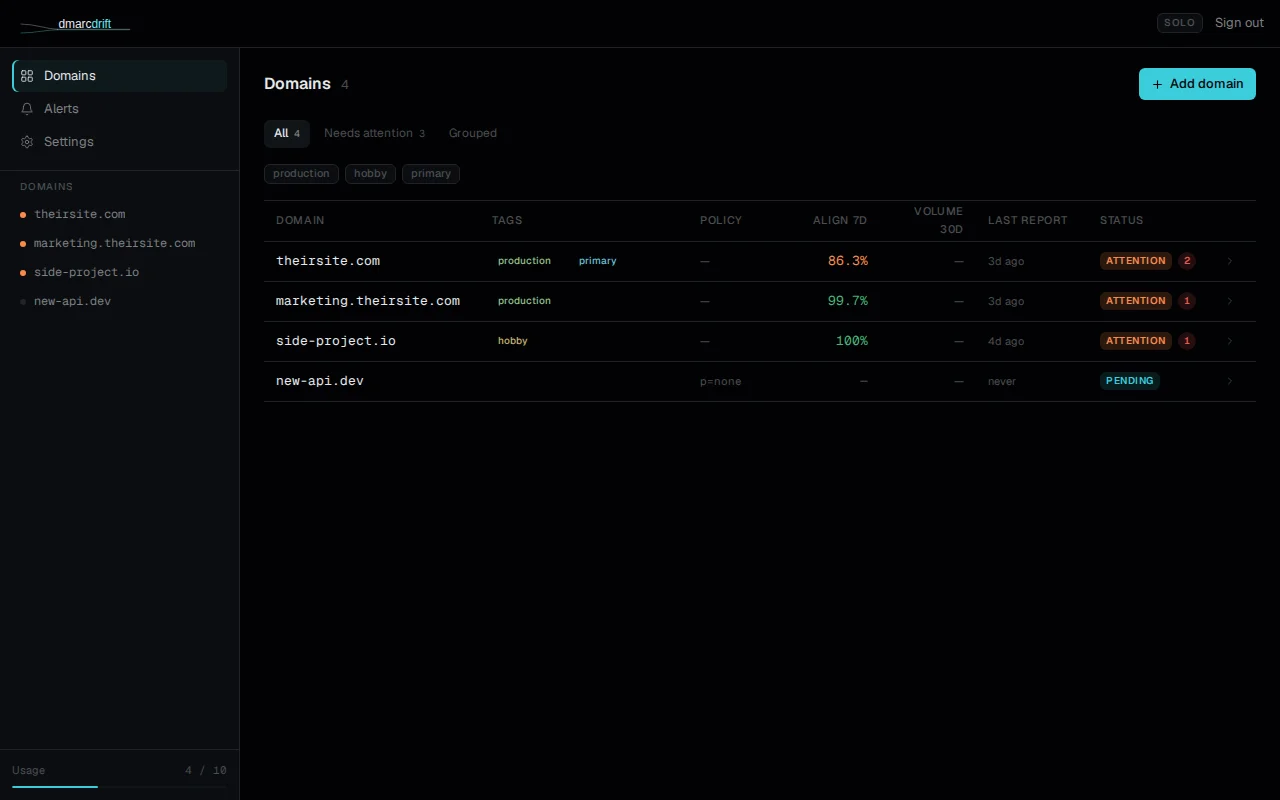This screenshot has width=1280, height=800.
Task: Select theirsite.com in sidebar list
Action: click(120, 214)
